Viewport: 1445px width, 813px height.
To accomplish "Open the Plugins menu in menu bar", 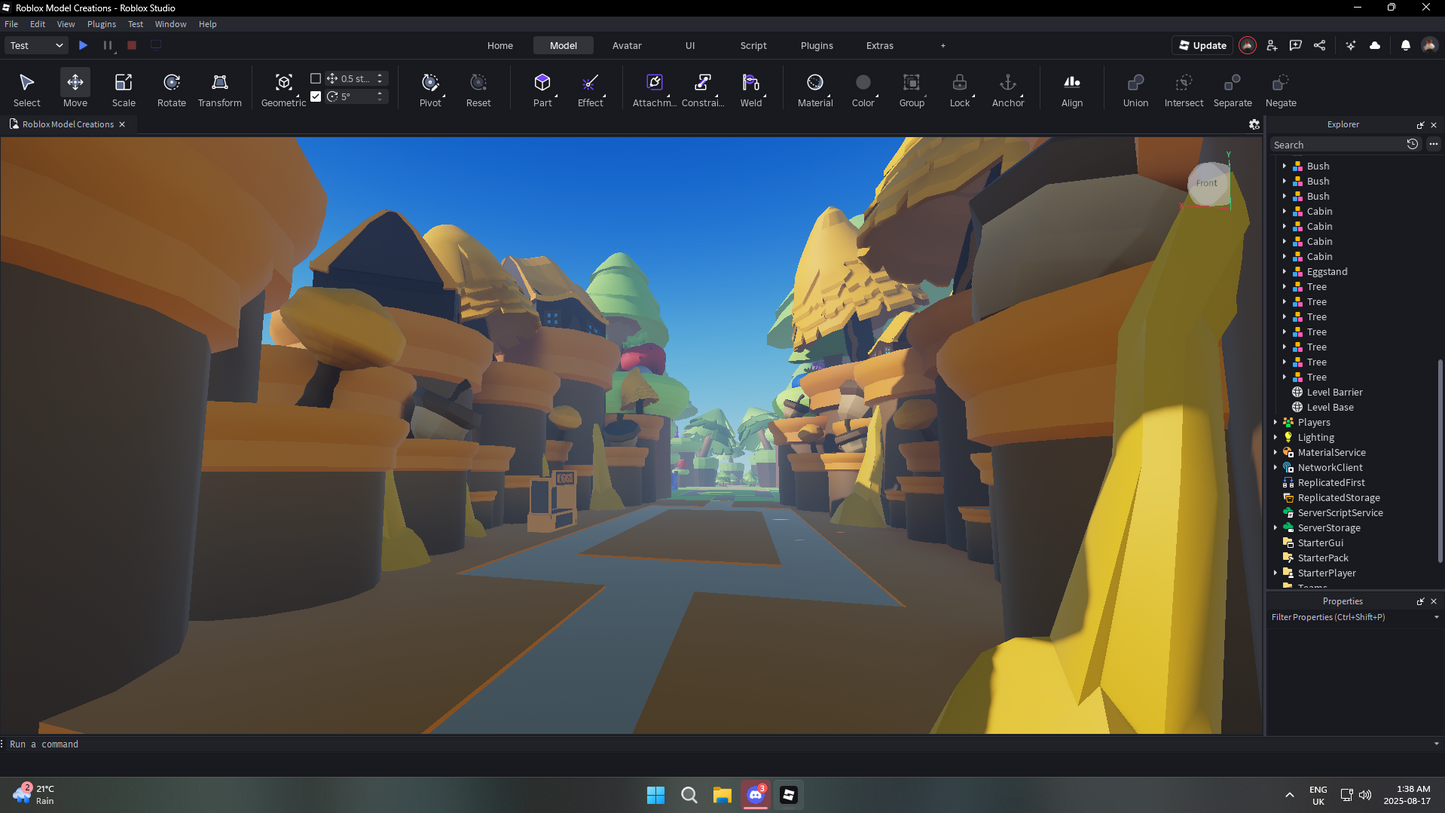I will click(101, 24).
